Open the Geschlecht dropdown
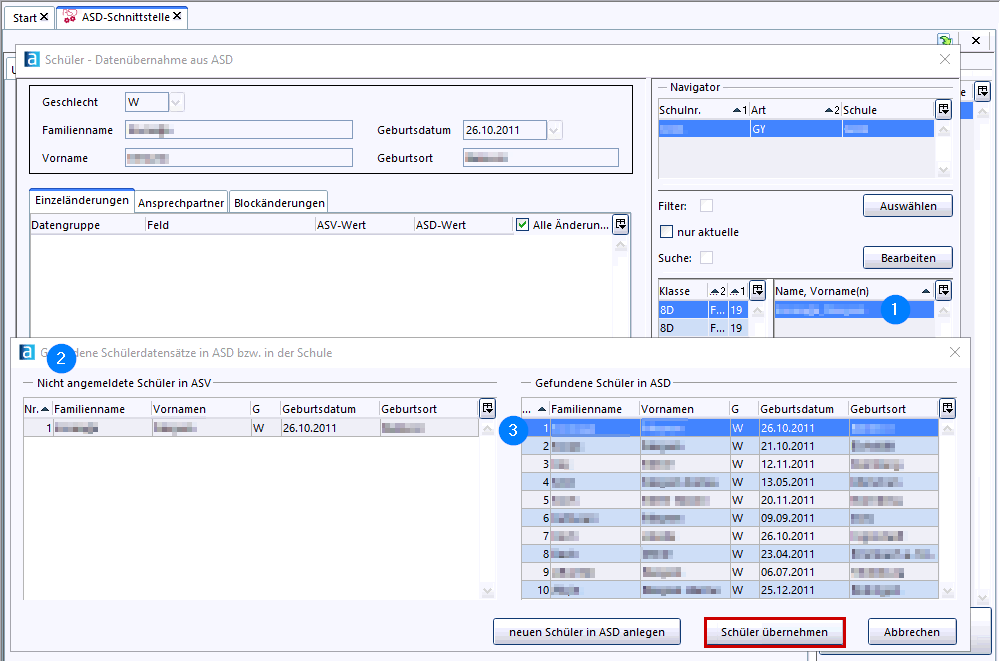 coord(176,102)
